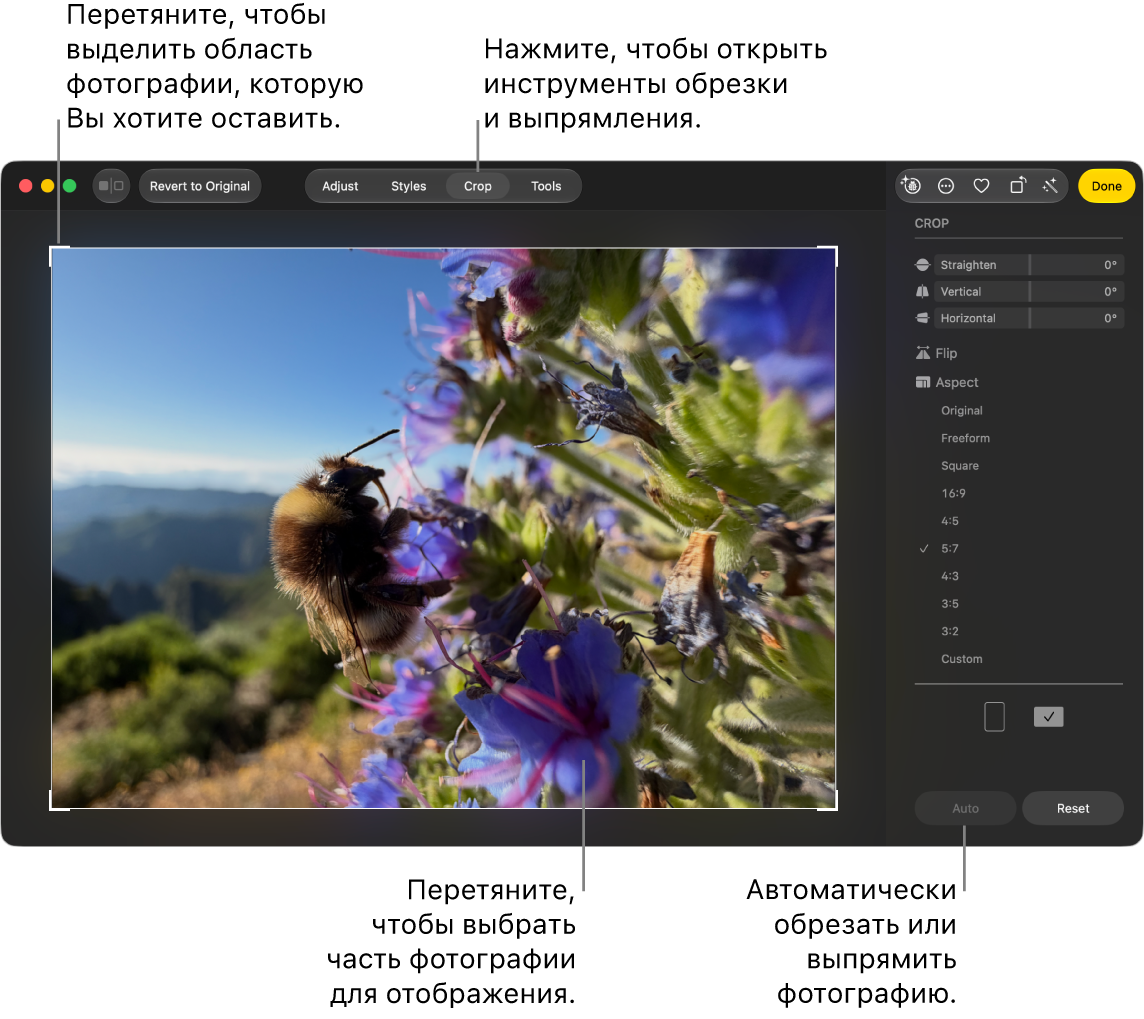Choose the Original aspect ratio

962,411
